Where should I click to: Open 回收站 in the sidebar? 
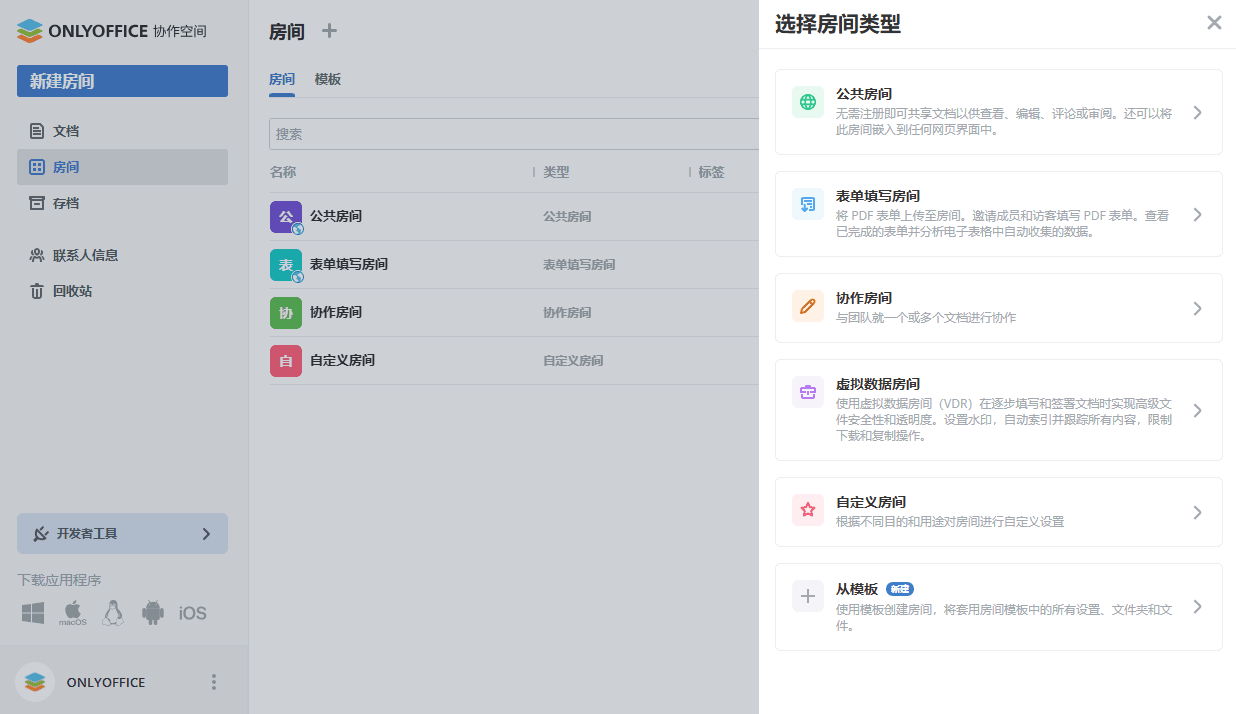(x=122, y=291)
